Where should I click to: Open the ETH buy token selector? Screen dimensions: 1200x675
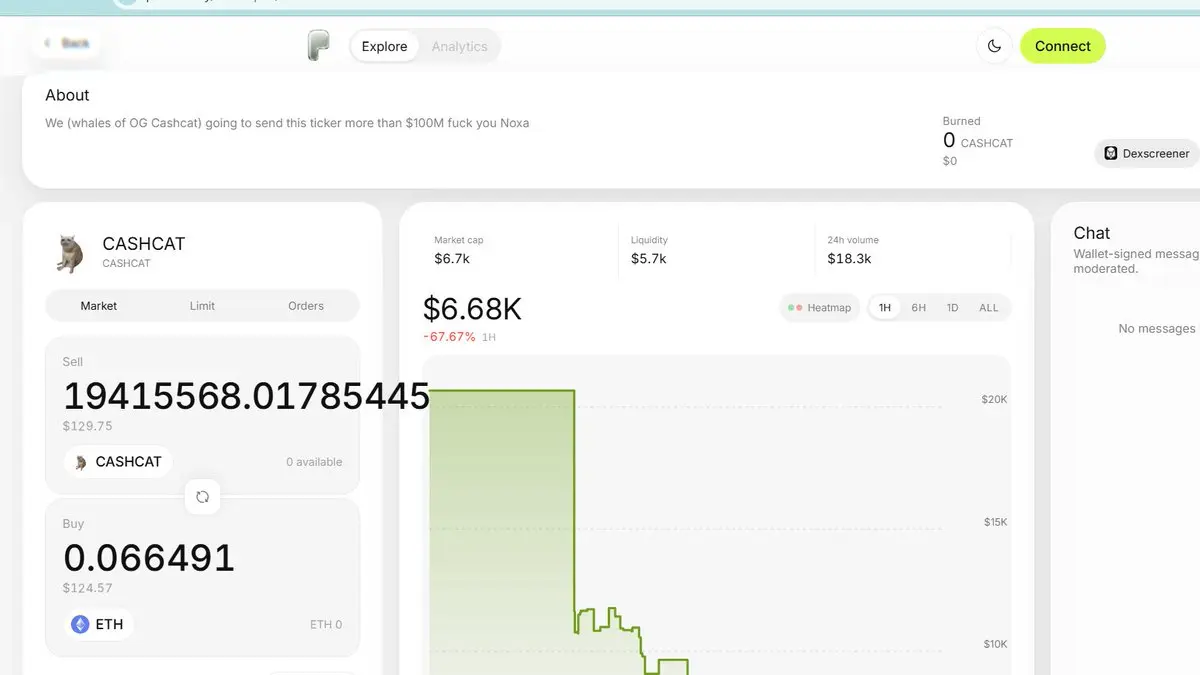(x=98, y=624)
